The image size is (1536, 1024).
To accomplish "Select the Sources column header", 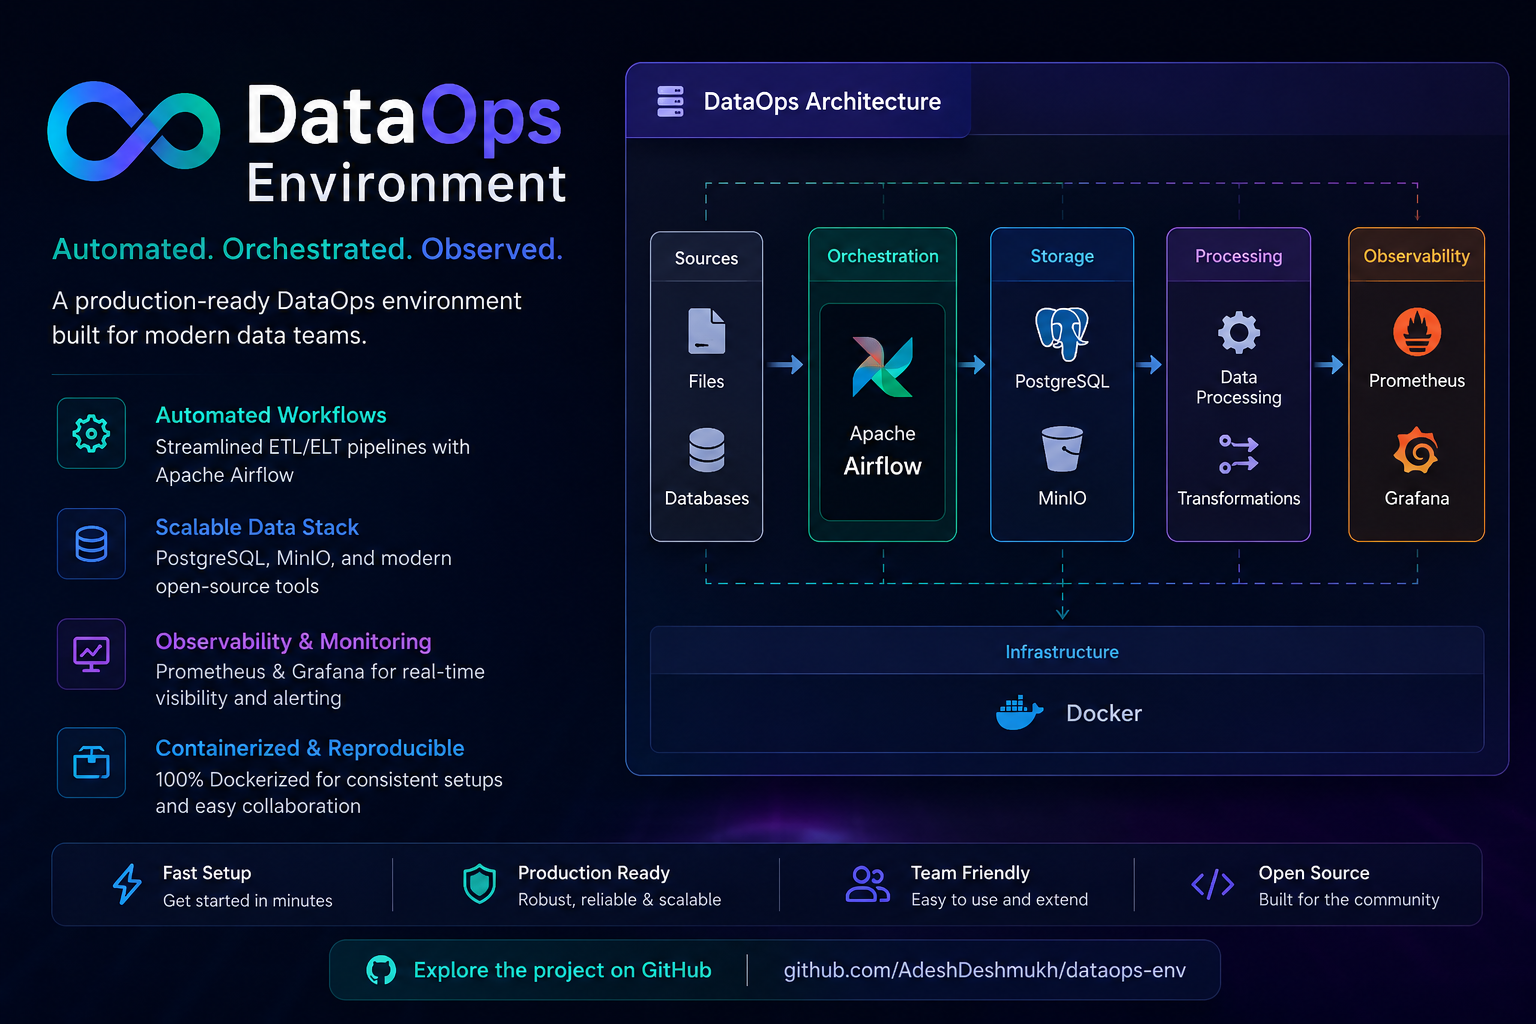I will 706,258.
